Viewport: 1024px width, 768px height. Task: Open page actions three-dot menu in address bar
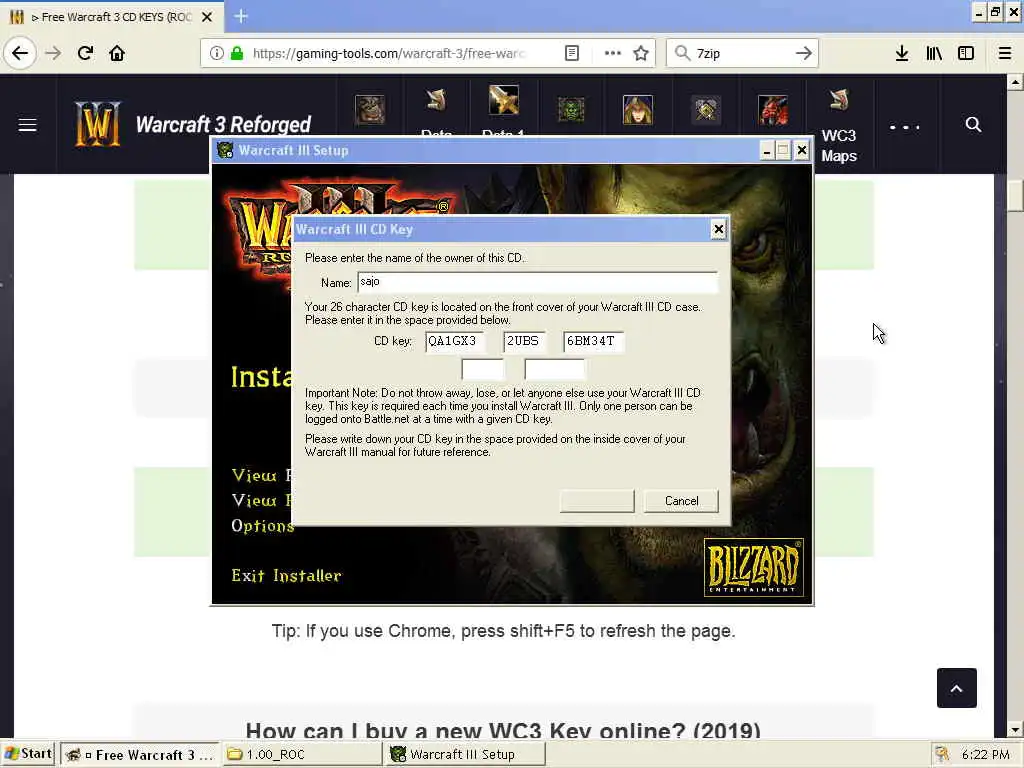(x=613, y=53)
